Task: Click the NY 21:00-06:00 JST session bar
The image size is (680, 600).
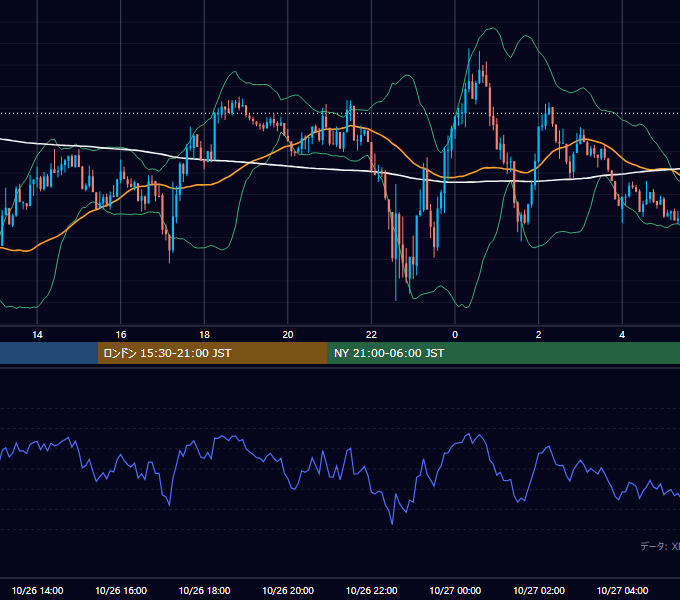Action: pyautogui.click(x=503, y=353)
